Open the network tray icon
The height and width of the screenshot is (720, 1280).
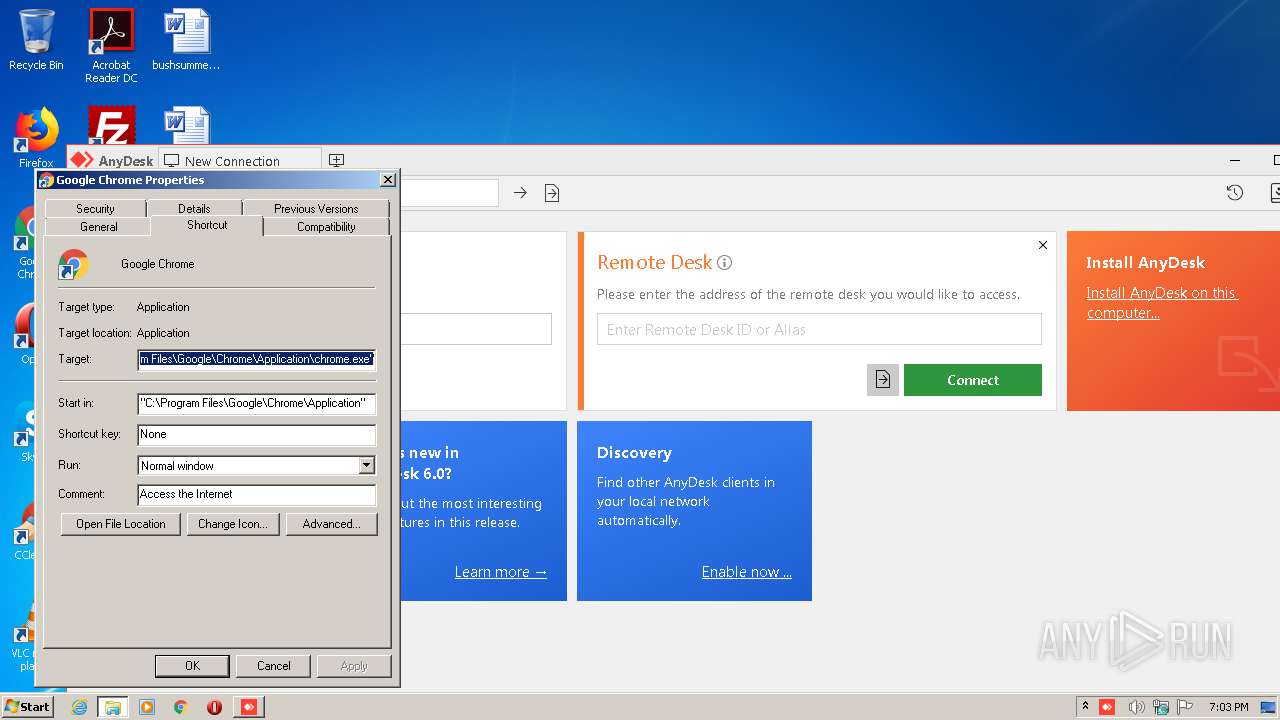tap(1161, 707)
